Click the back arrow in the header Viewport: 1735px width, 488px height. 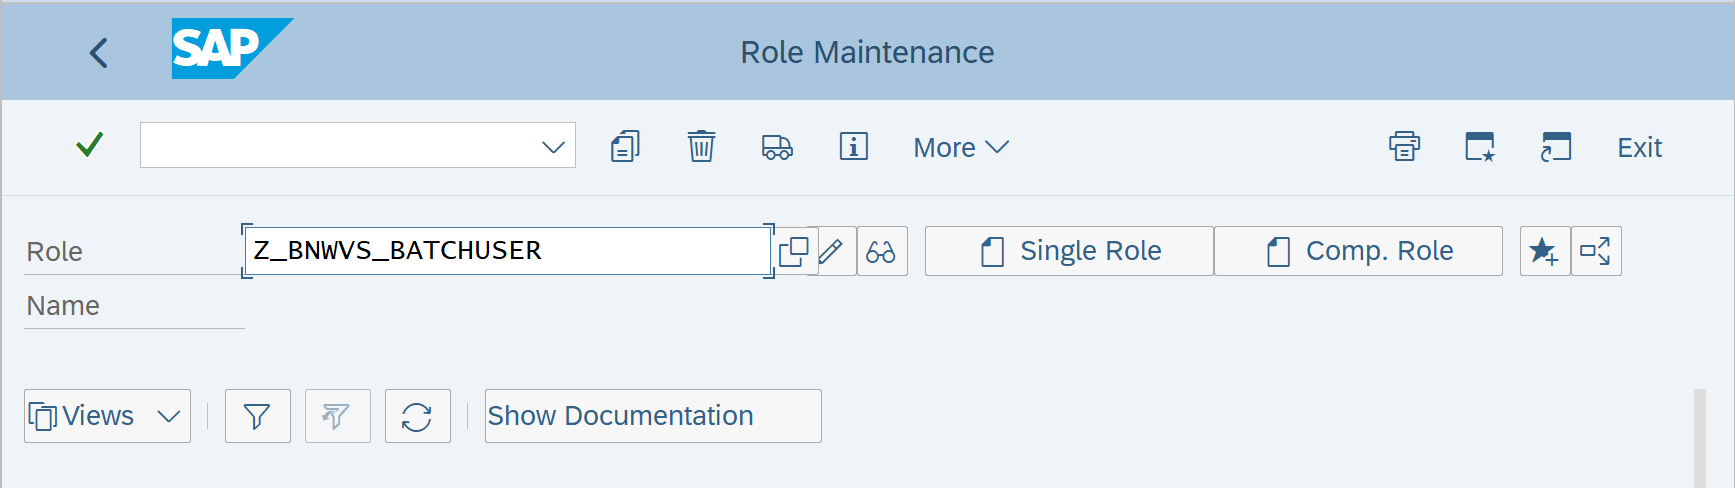coord(98,53)
